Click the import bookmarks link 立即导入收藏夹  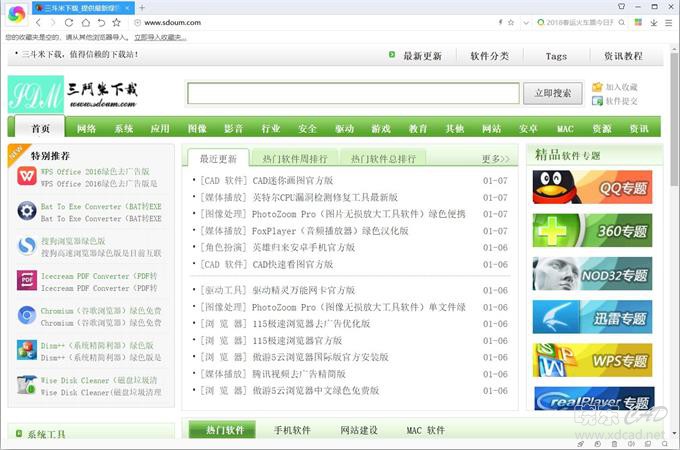tap(160, 38)
